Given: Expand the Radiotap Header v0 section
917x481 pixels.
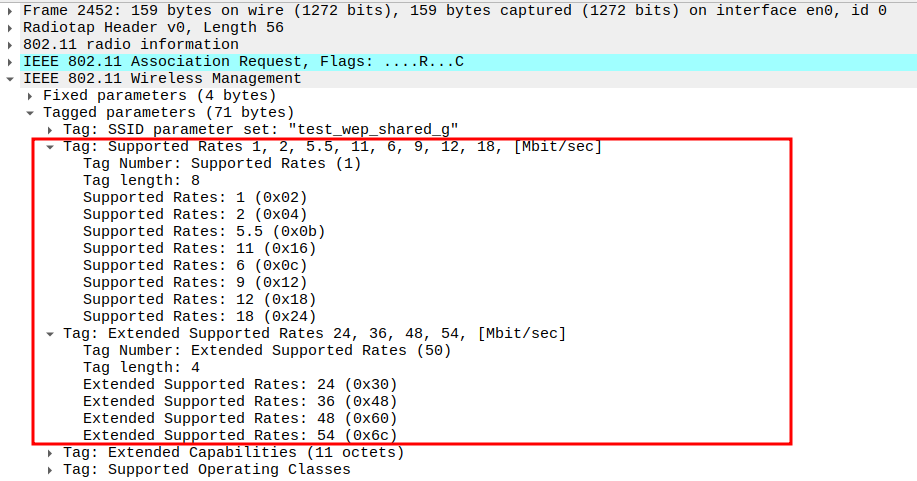Looking at the screenshot, I should (x=10, y=28).
